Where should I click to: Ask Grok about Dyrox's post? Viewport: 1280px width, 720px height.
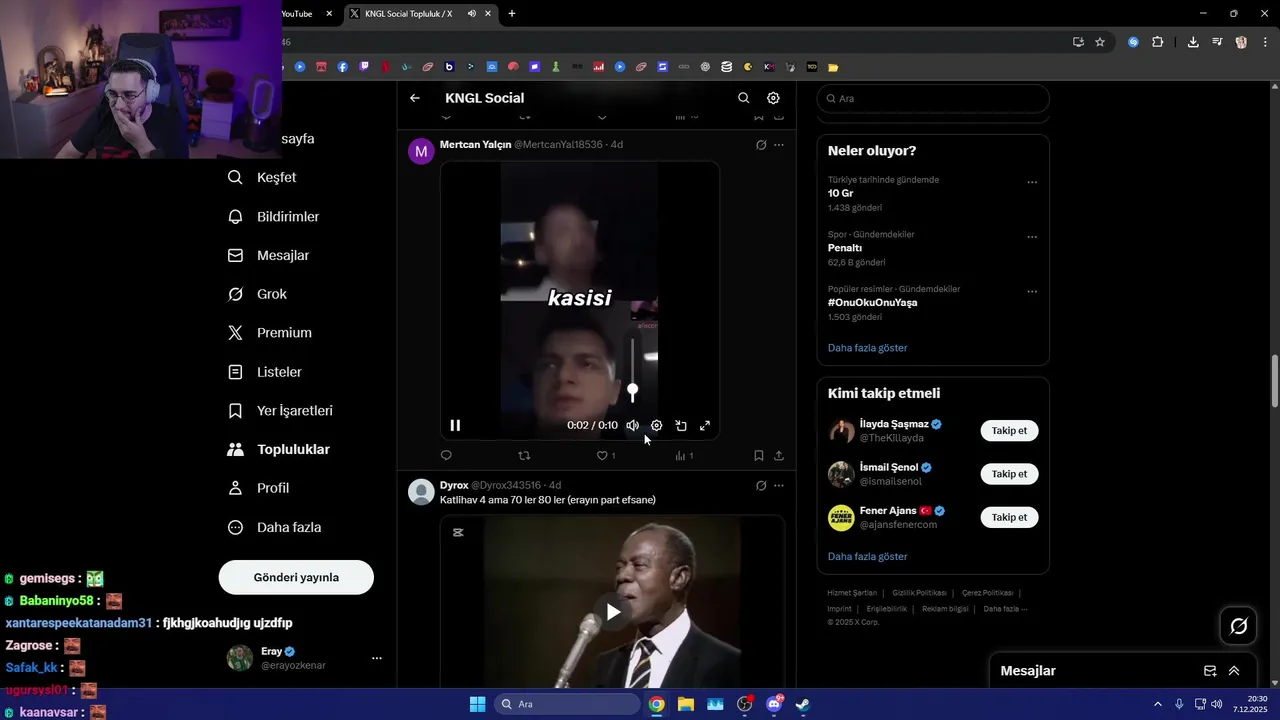click(x=761, y=486)
